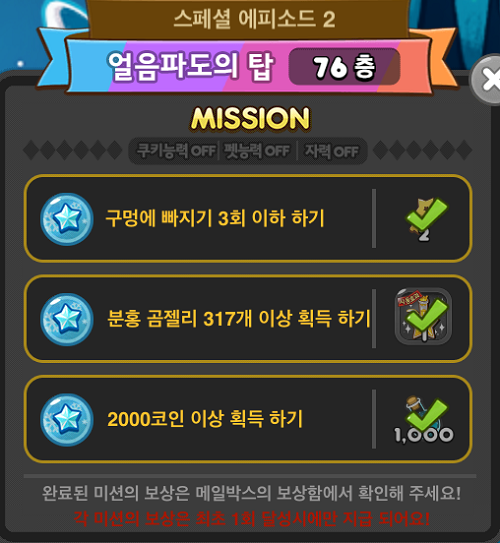This screenshot has width=500, height=543.
Task: Tap the treasure map reward with green checkmark
Action: (426, 219)
